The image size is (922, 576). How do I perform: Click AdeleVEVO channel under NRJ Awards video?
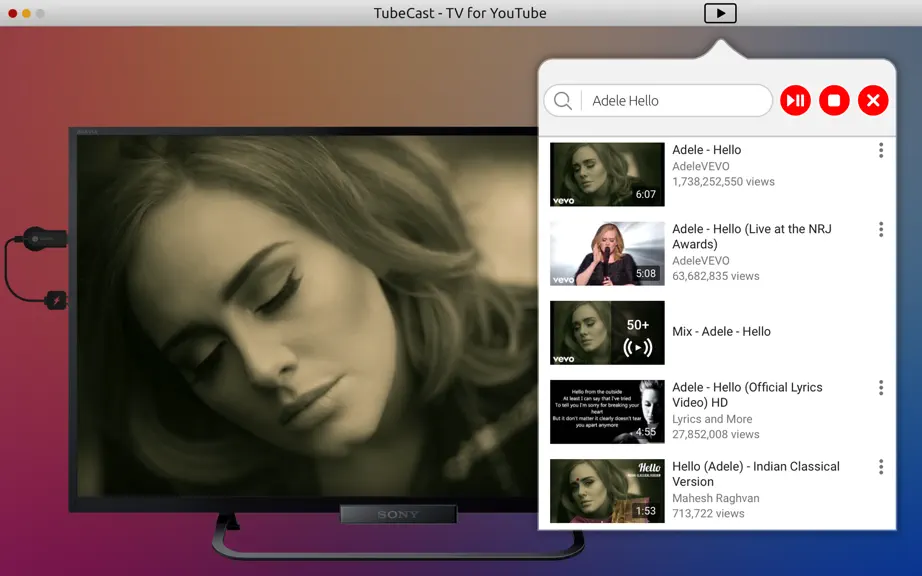point(700,260)
